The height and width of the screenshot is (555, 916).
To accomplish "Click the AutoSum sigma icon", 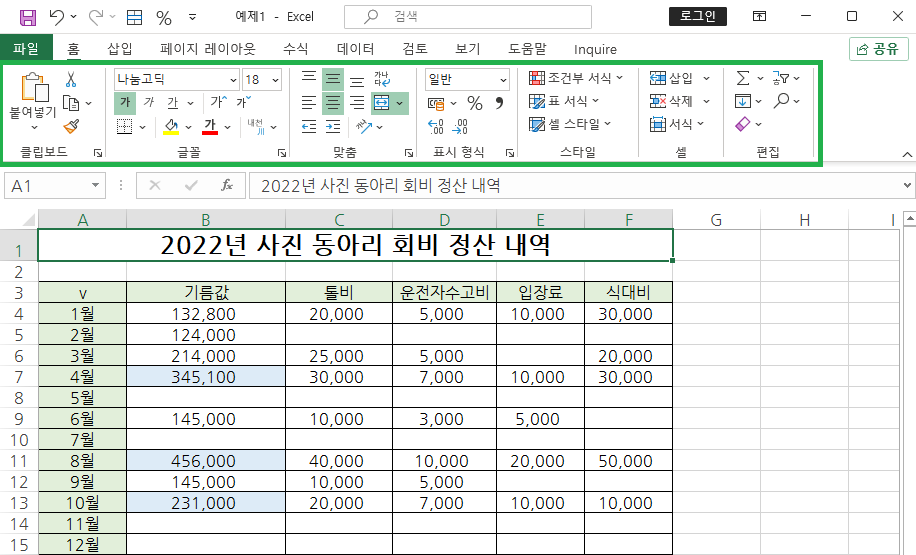I will [x=742, y=78].
